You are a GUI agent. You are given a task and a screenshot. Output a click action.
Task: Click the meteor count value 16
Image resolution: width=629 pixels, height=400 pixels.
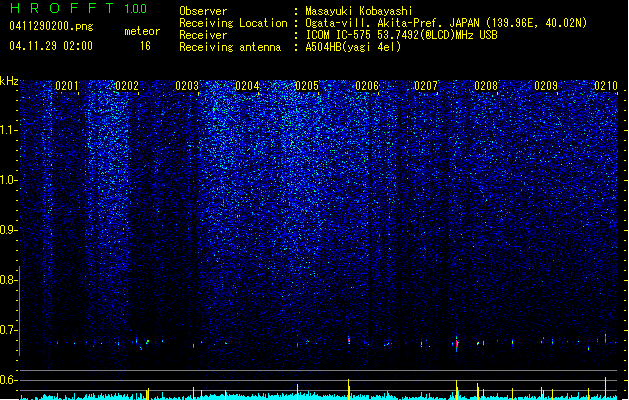145,46
